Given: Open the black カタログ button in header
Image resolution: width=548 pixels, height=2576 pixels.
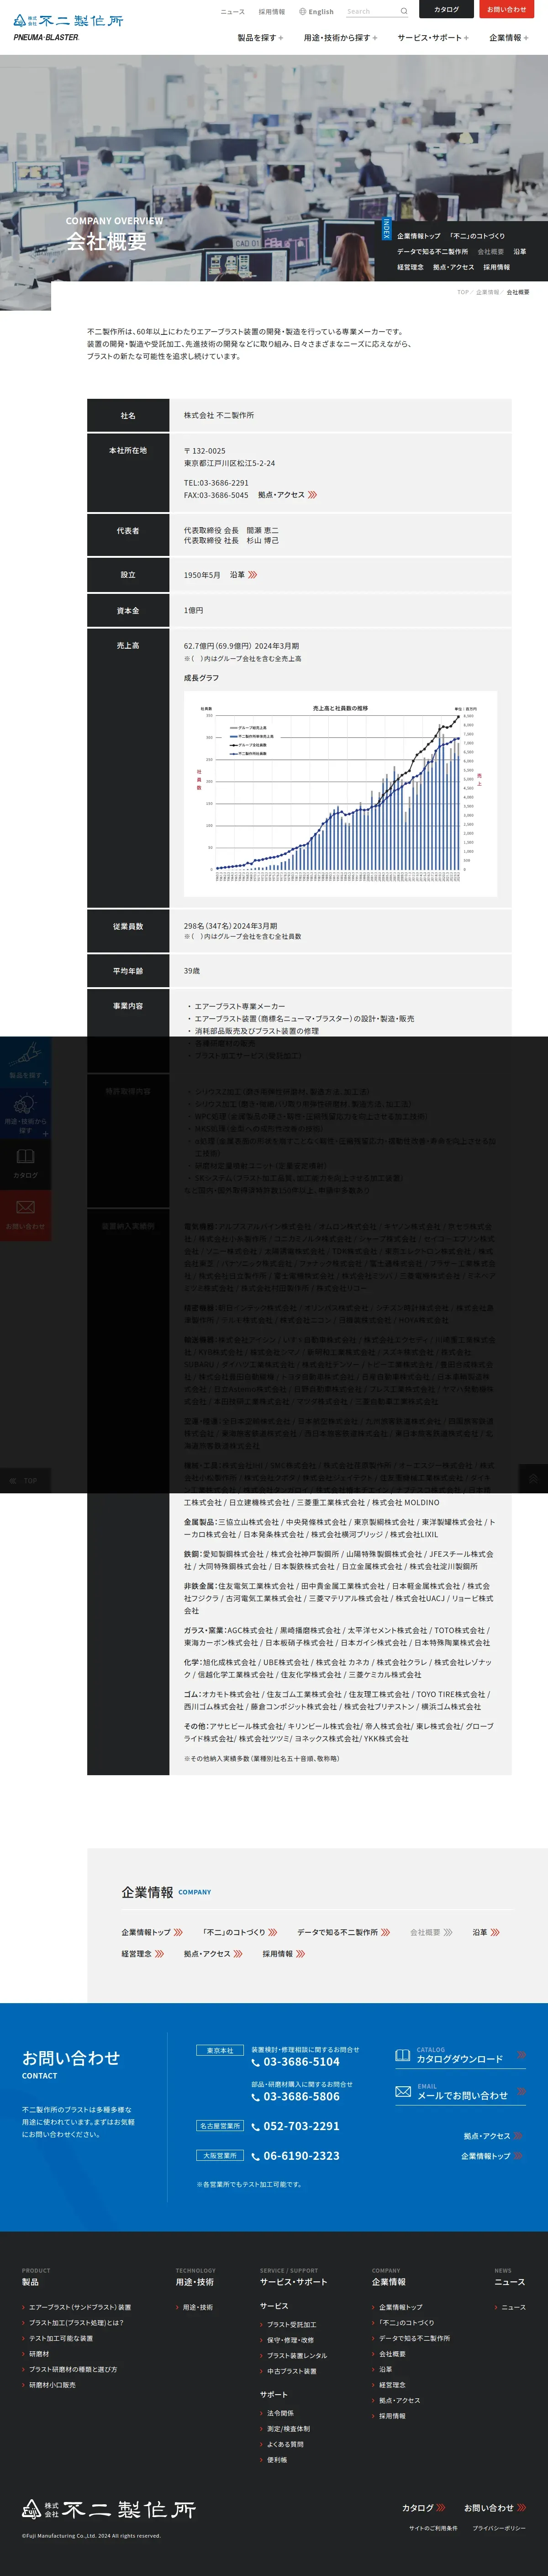Looking at the screenshot, I should (446, 9).
